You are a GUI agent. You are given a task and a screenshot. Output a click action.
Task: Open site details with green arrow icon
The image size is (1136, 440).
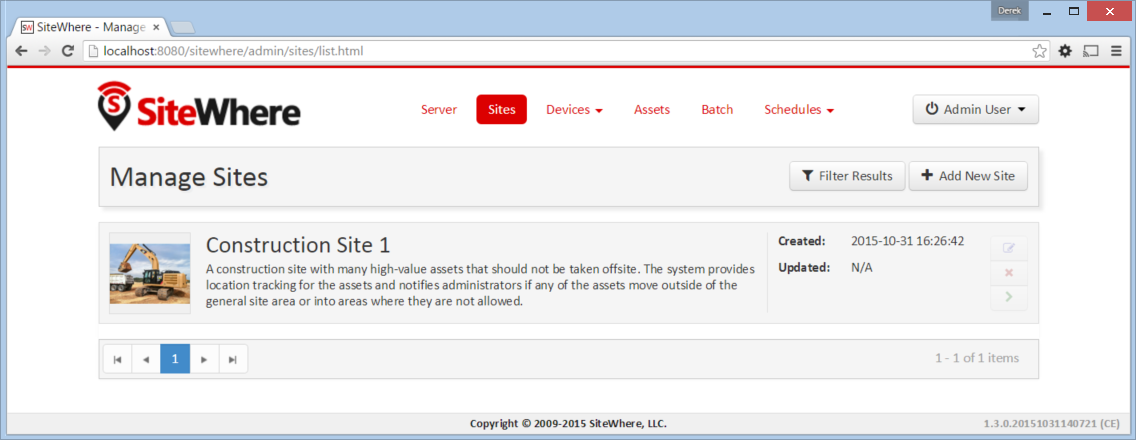1008,297
